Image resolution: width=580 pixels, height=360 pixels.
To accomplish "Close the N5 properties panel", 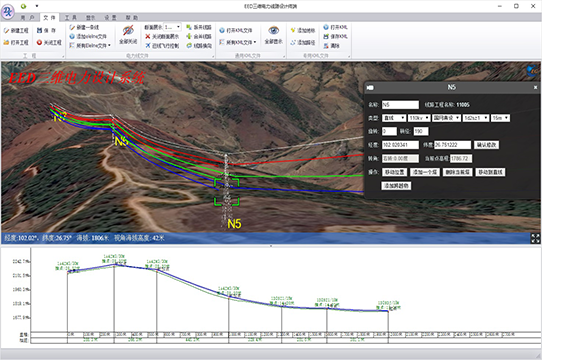I will pos(535,87).
